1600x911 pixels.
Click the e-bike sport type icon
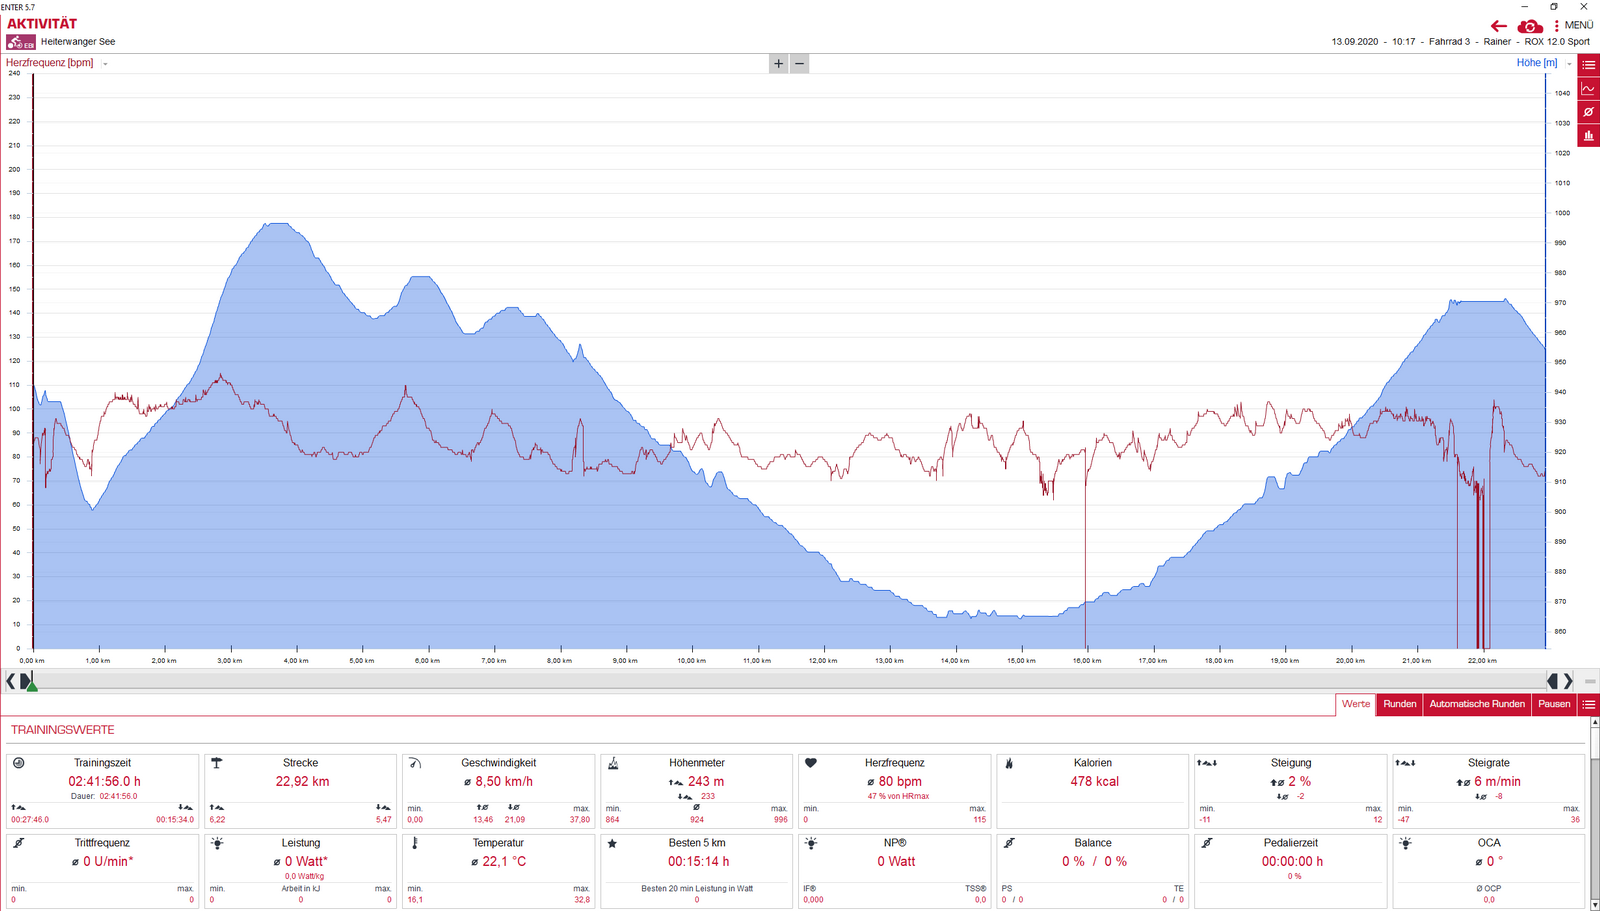21,42
